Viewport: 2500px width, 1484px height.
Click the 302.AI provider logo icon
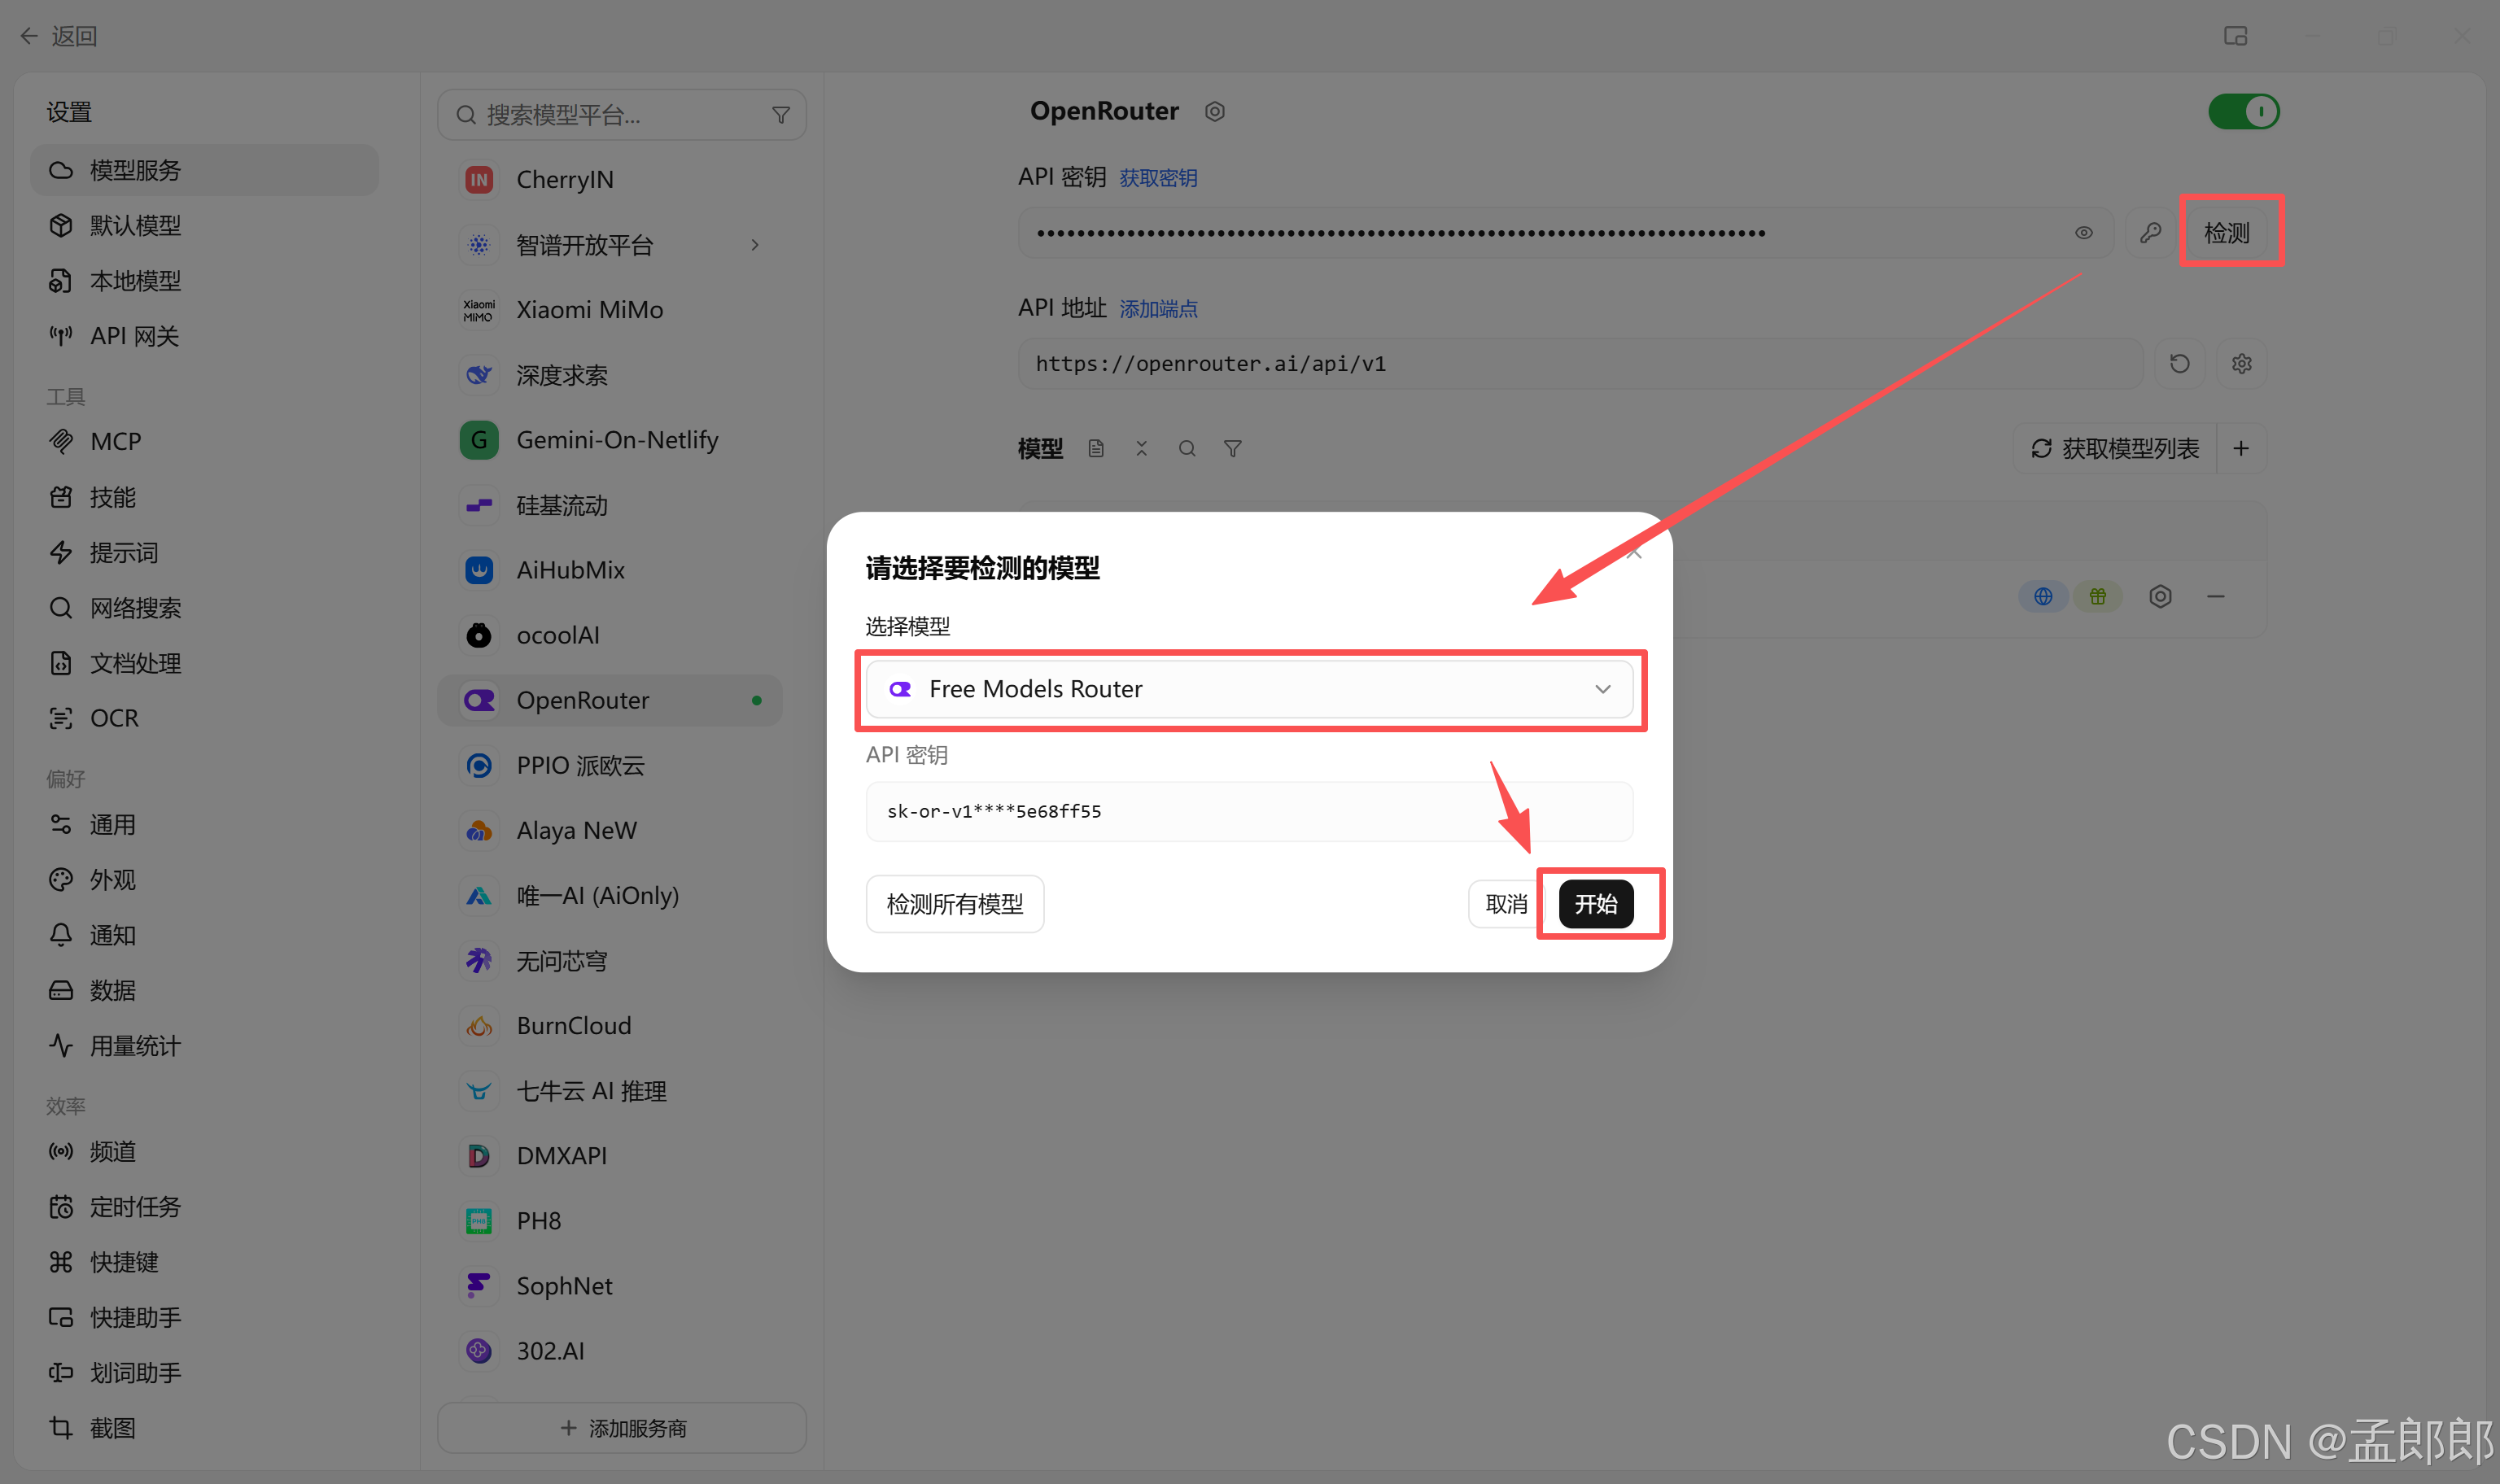point(479,1351)
